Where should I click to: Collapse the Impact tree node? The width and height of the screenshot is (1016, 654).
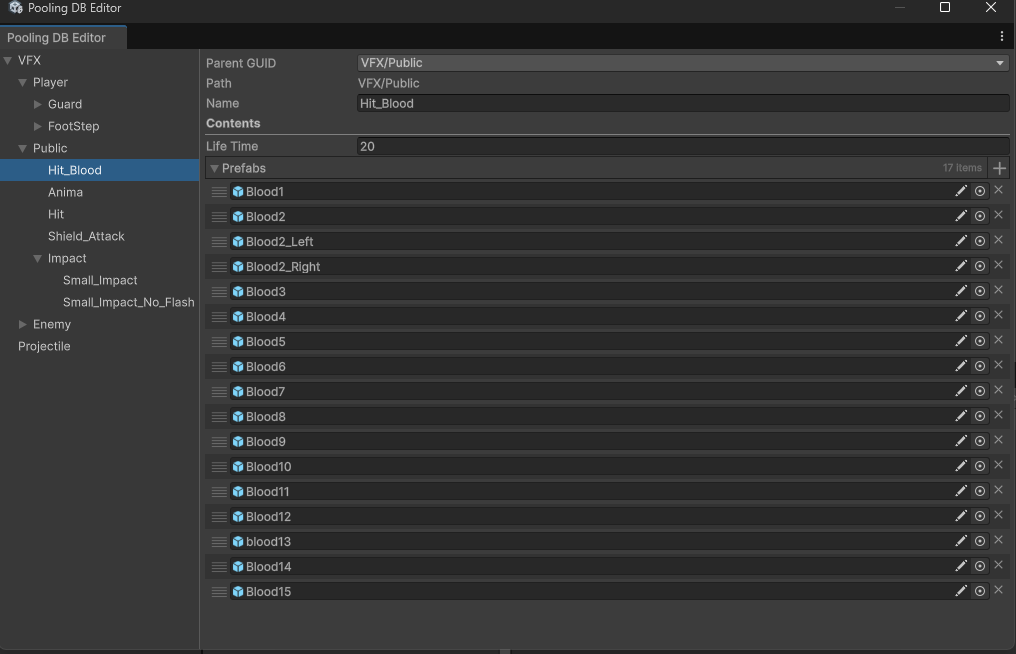[x=38, y=258]
